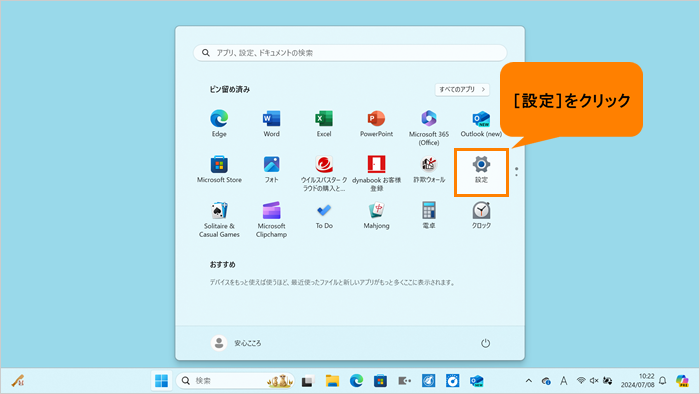The height and width of the screenshot is (394, 700).
Task: Click the pen icon at taskbar left
Action: [18, 381]
